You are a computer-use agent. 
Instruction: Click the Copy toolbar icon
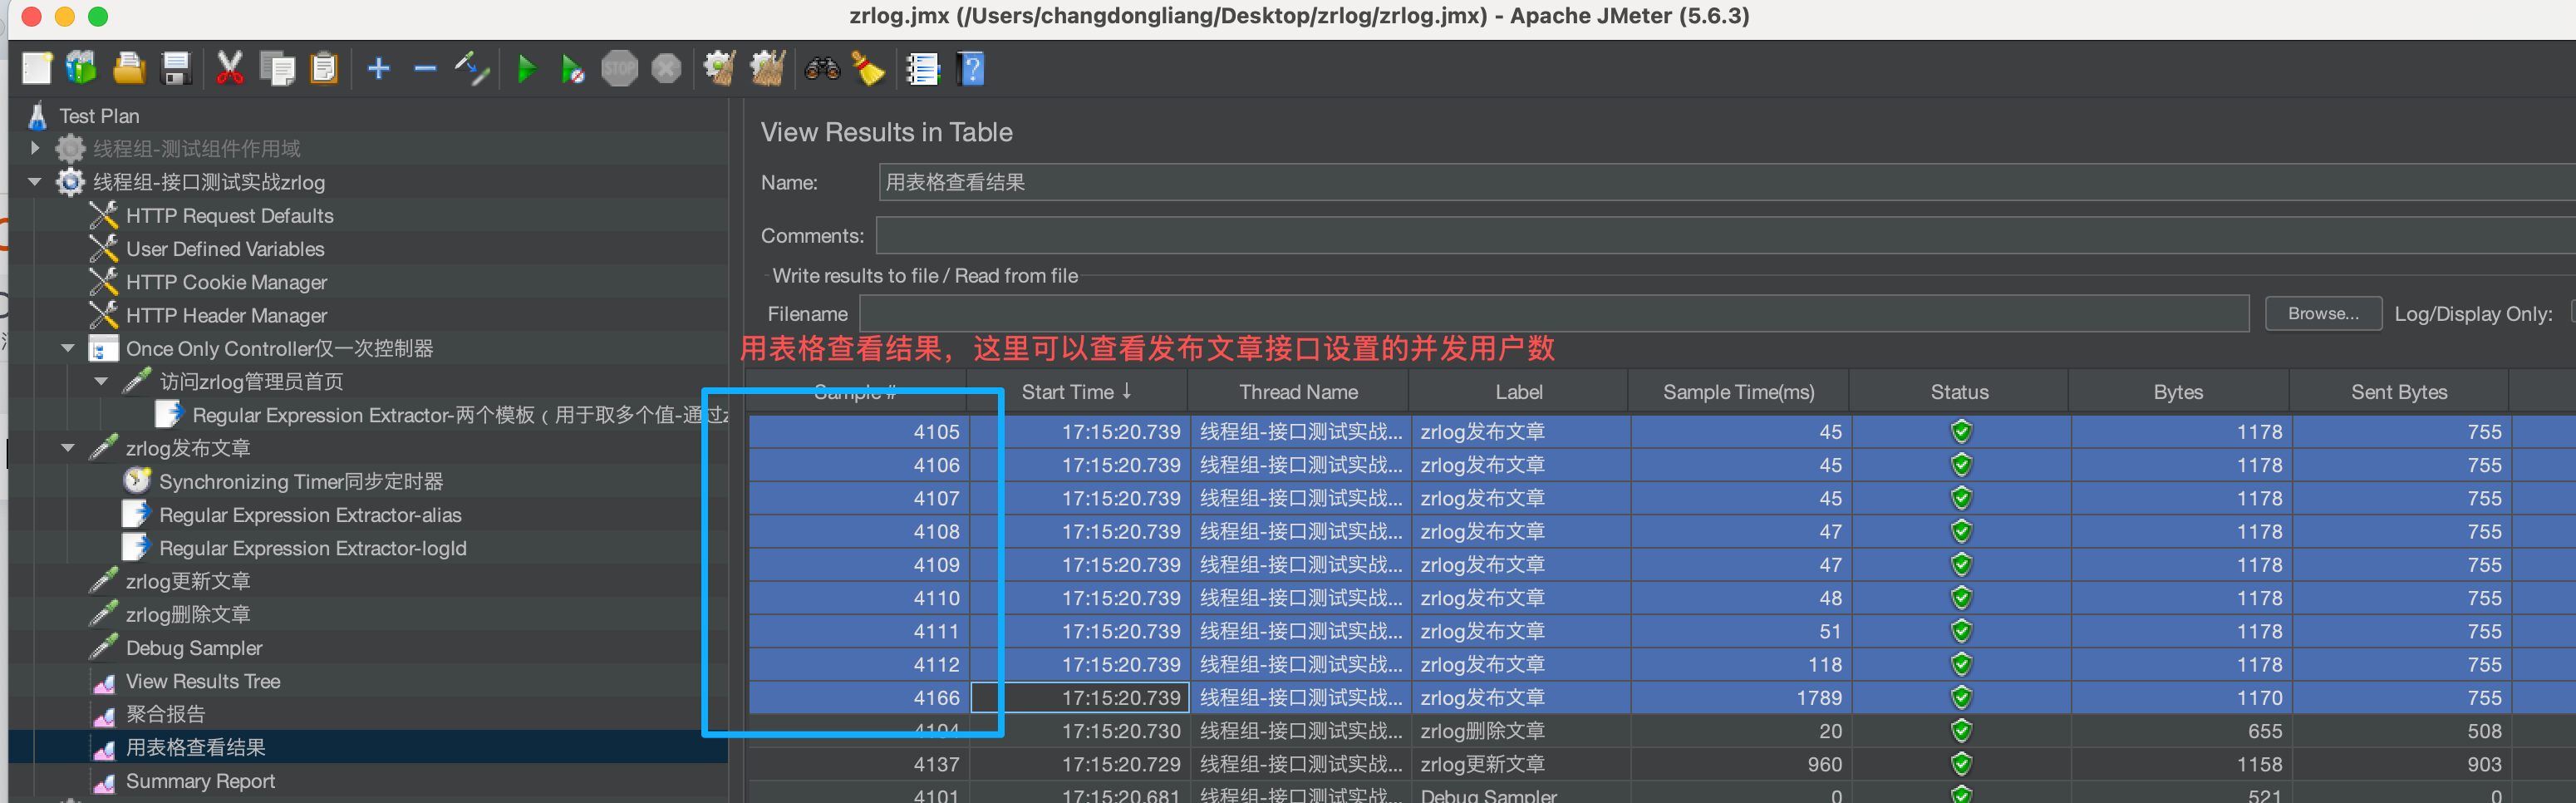point(277,68)
